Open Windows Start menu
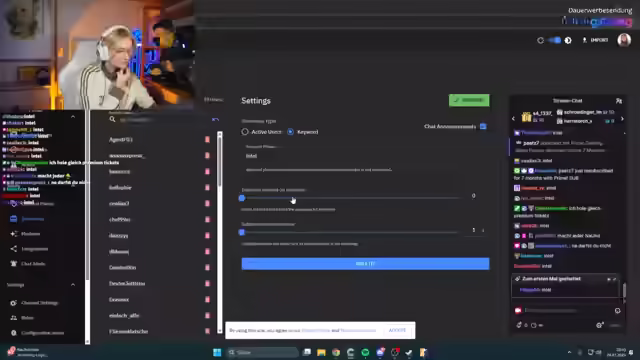The width and height of the screenshot is (640, 360). (x=217, y=352)
